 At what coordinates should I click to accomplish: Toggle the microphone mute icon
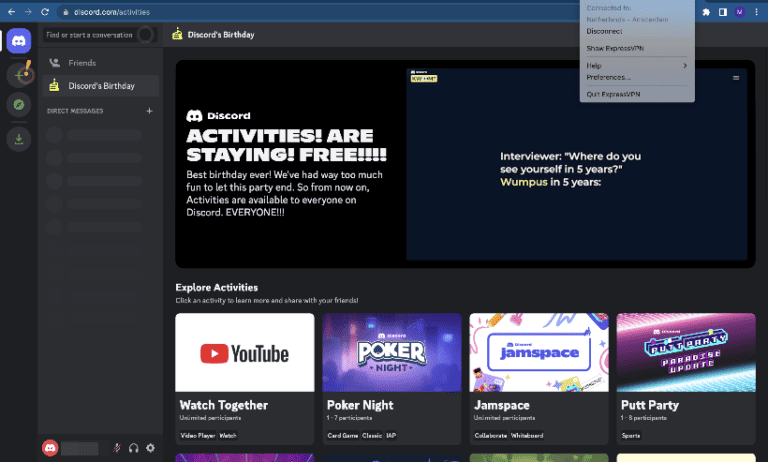point(117,448)
